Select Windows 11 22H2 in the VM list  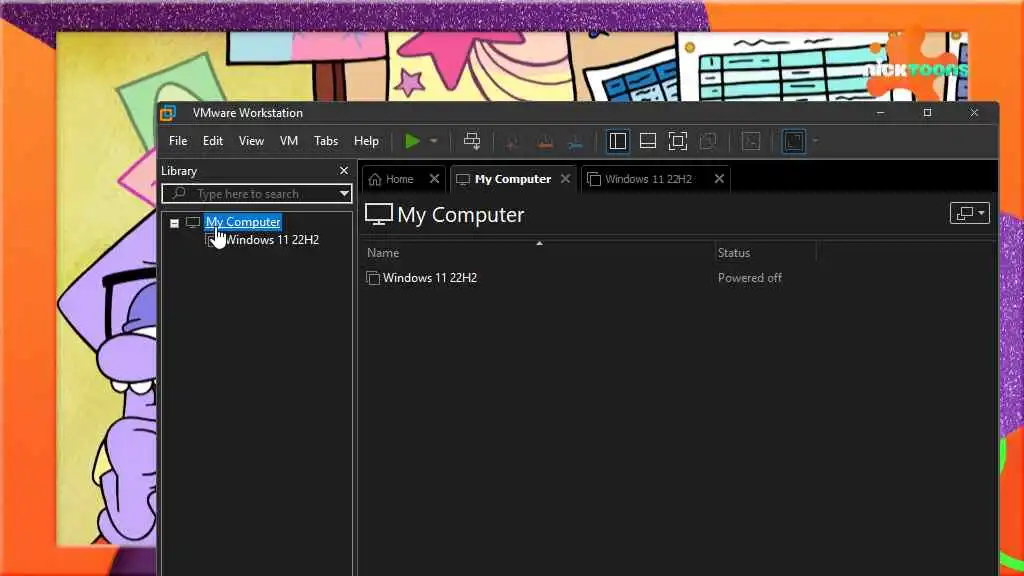click(x=430, y=278)
